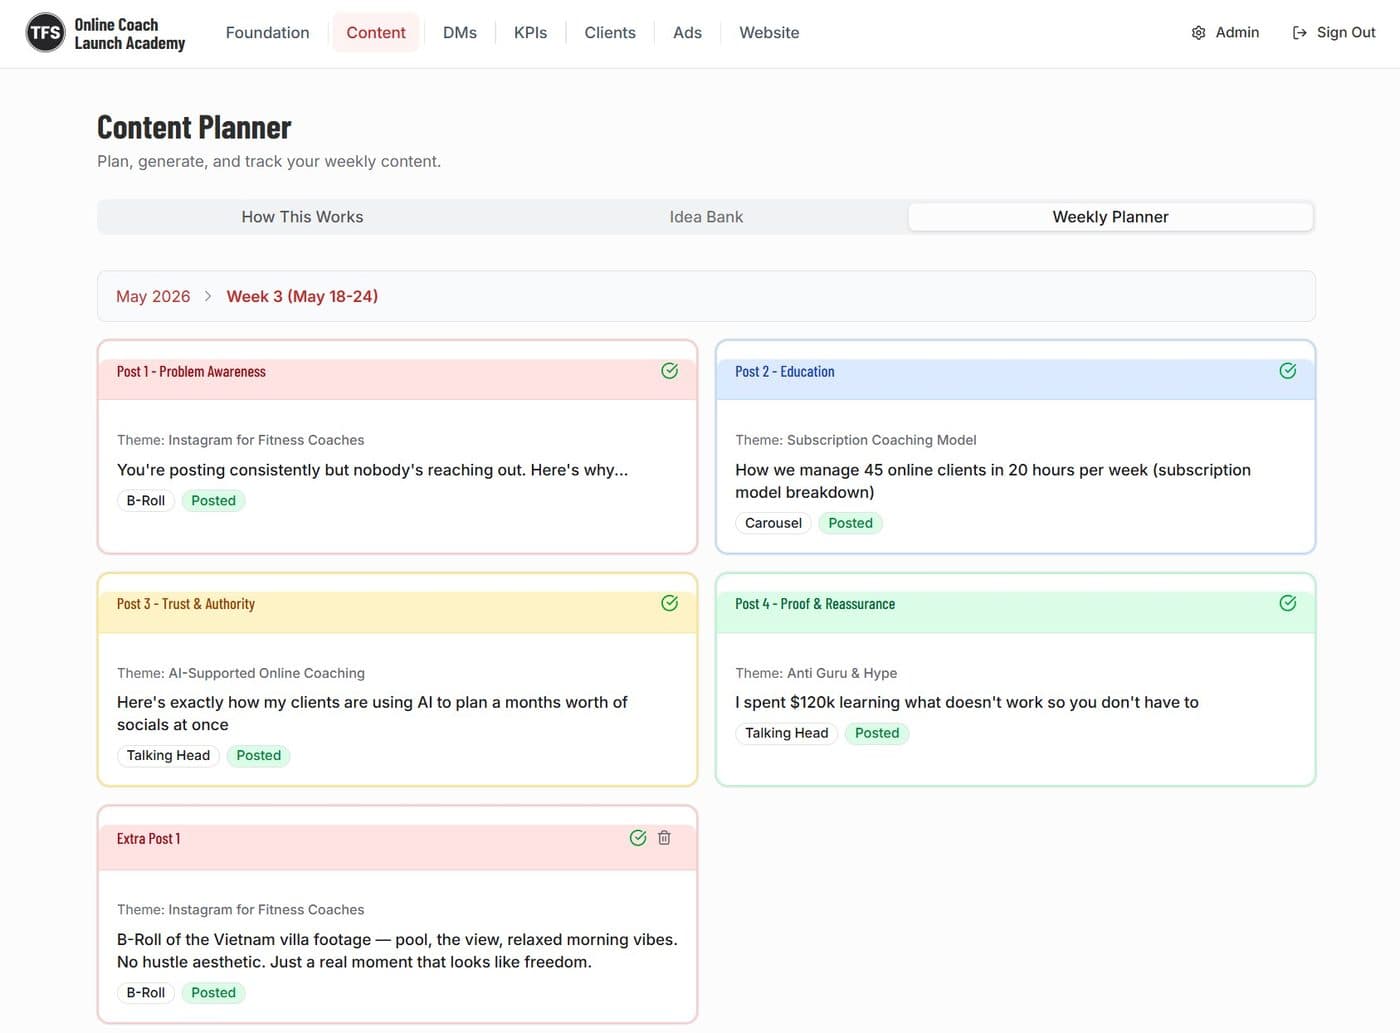Open the Foundation nav item
The image size is (1400, 1033).
[267, 33]
